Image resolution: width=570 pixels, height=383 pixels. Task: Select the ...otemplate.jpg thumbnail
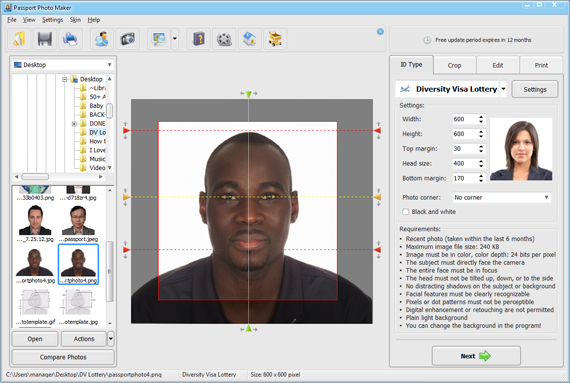[x=78, y=306]
